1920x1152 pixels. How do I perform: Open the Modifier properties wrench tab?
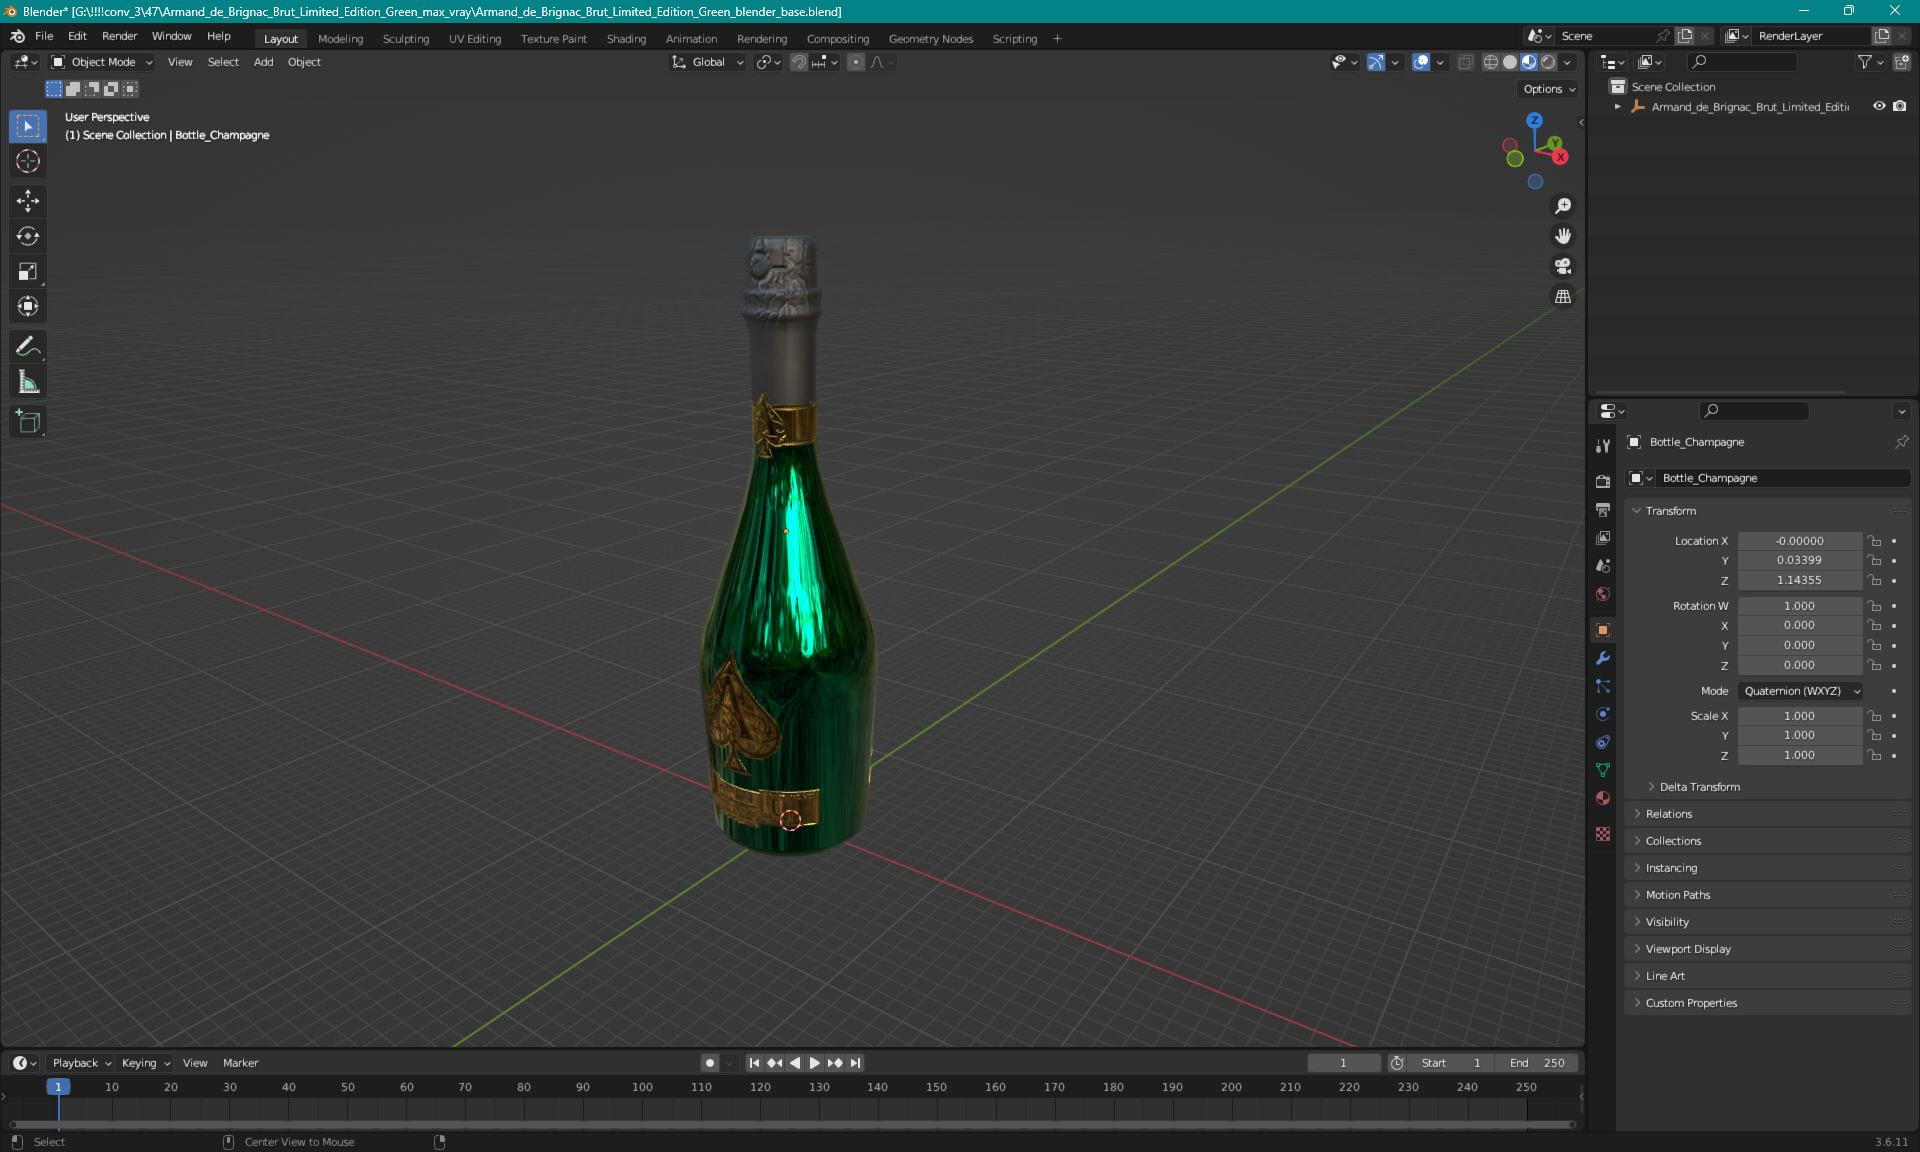tap(1603, 658)
